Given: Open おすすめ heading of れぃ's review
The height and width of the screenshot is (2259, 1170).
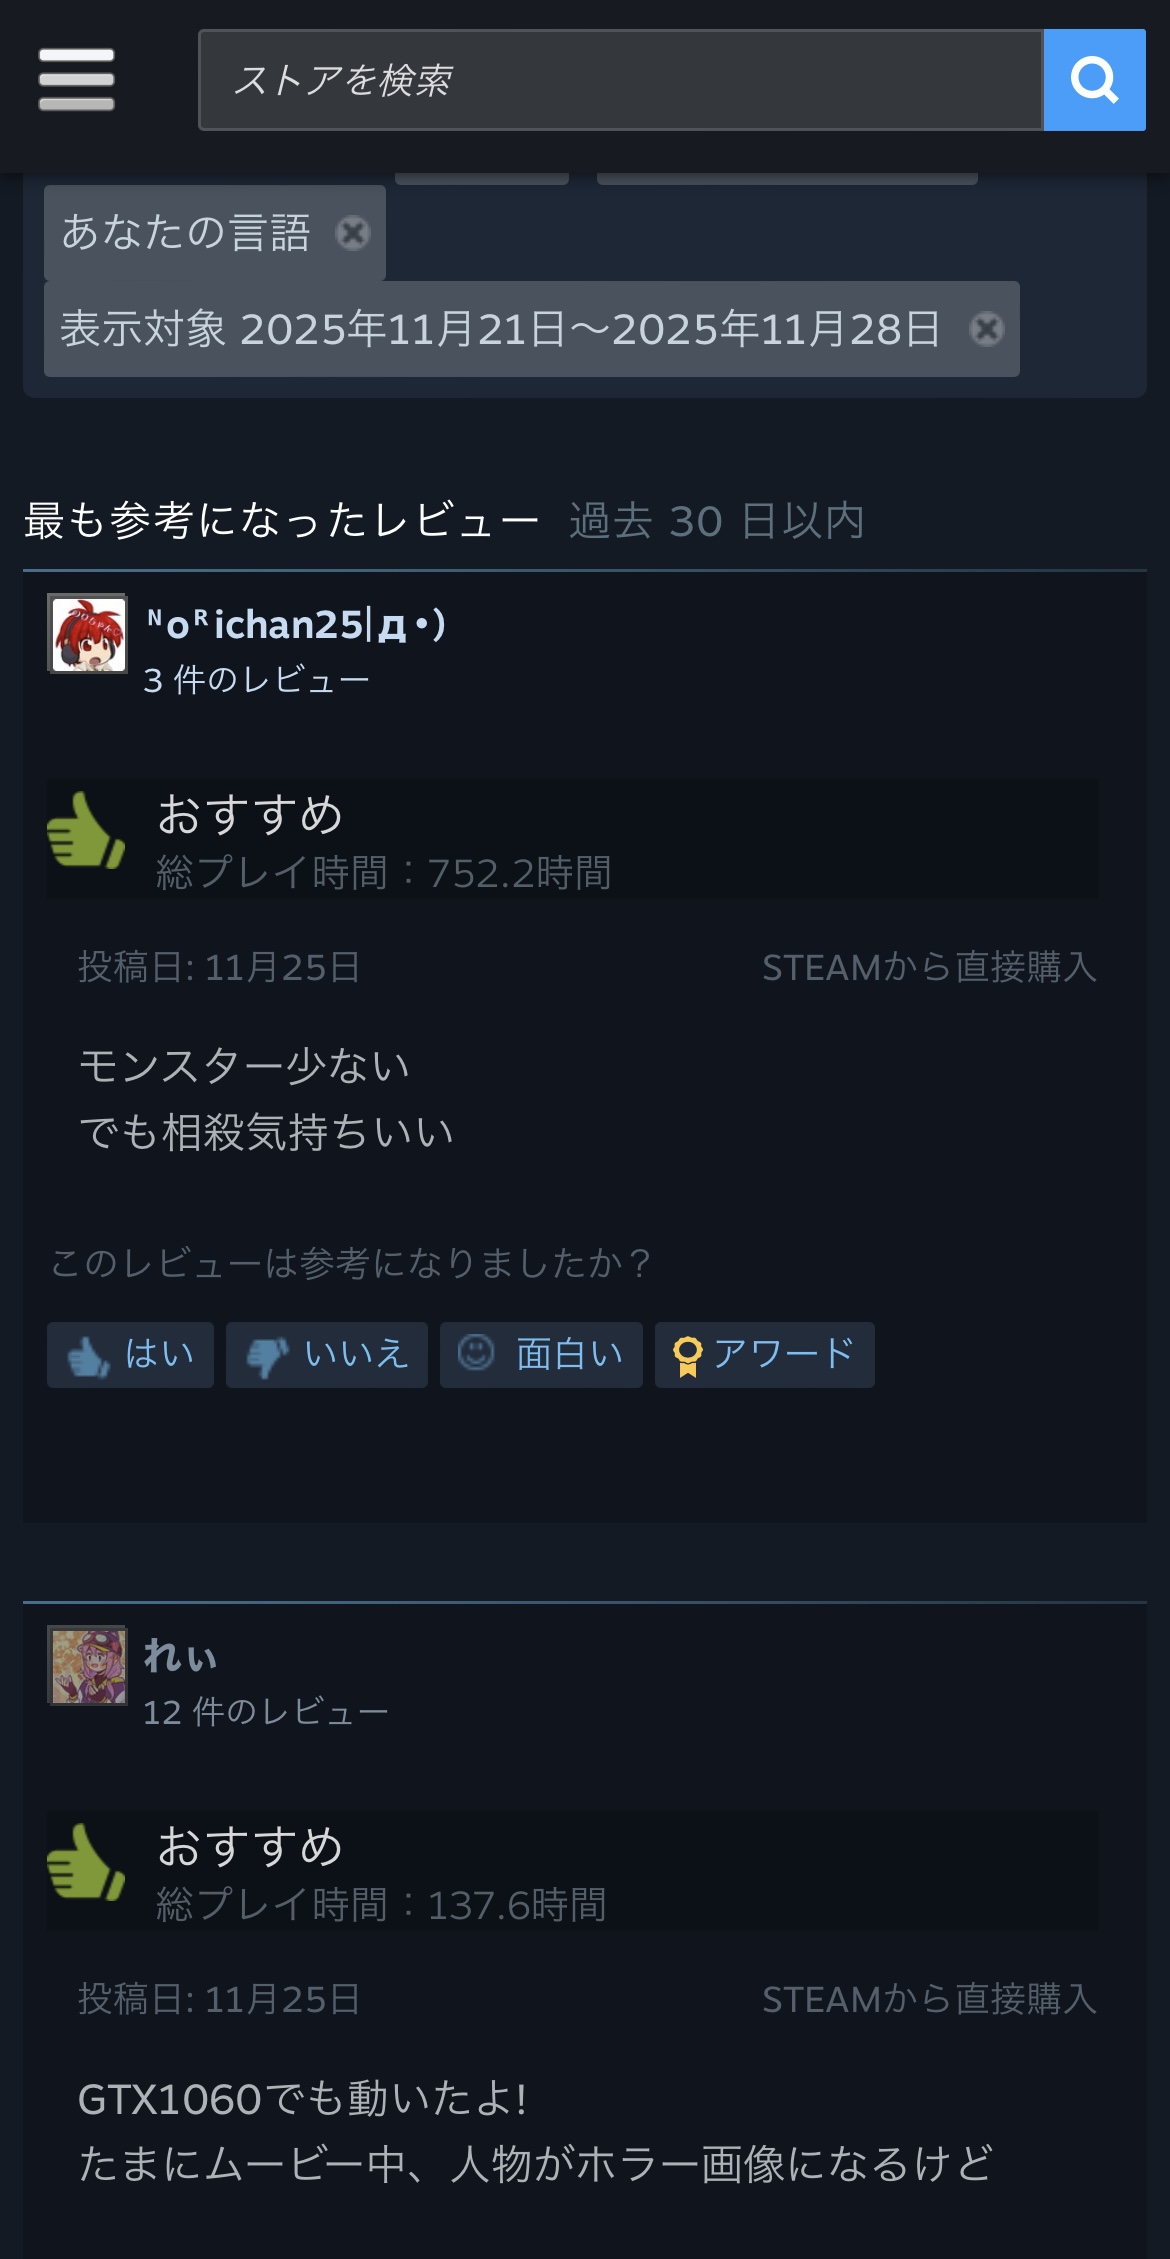Looking at the screenshot, I should (251, 1846).
